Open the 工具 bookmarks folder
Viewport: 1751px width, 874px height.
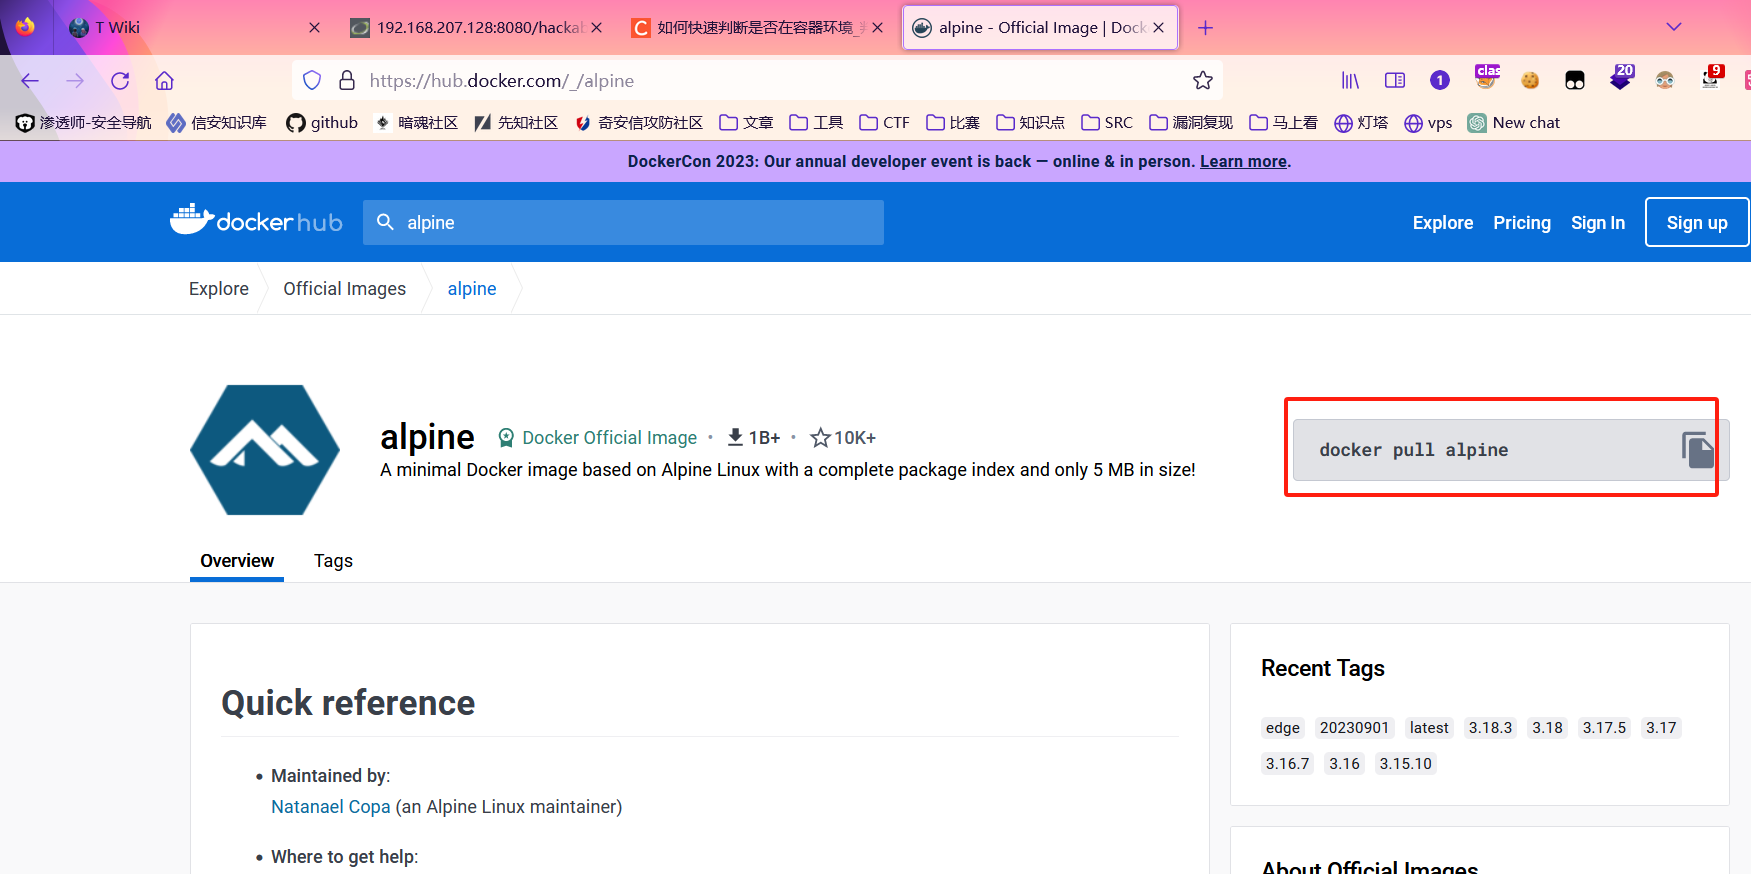[x=816, y=123]
